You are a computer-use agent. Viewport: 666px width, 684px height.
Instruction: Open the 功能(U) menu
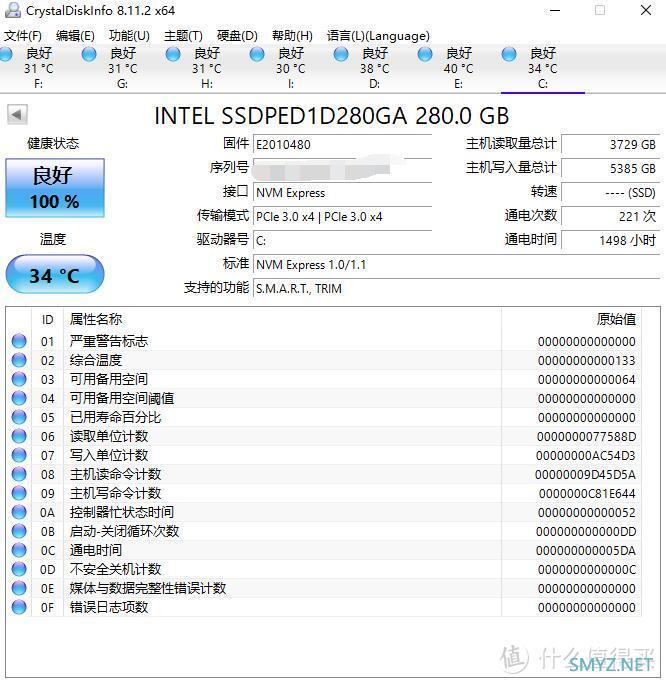coord(129,36)
